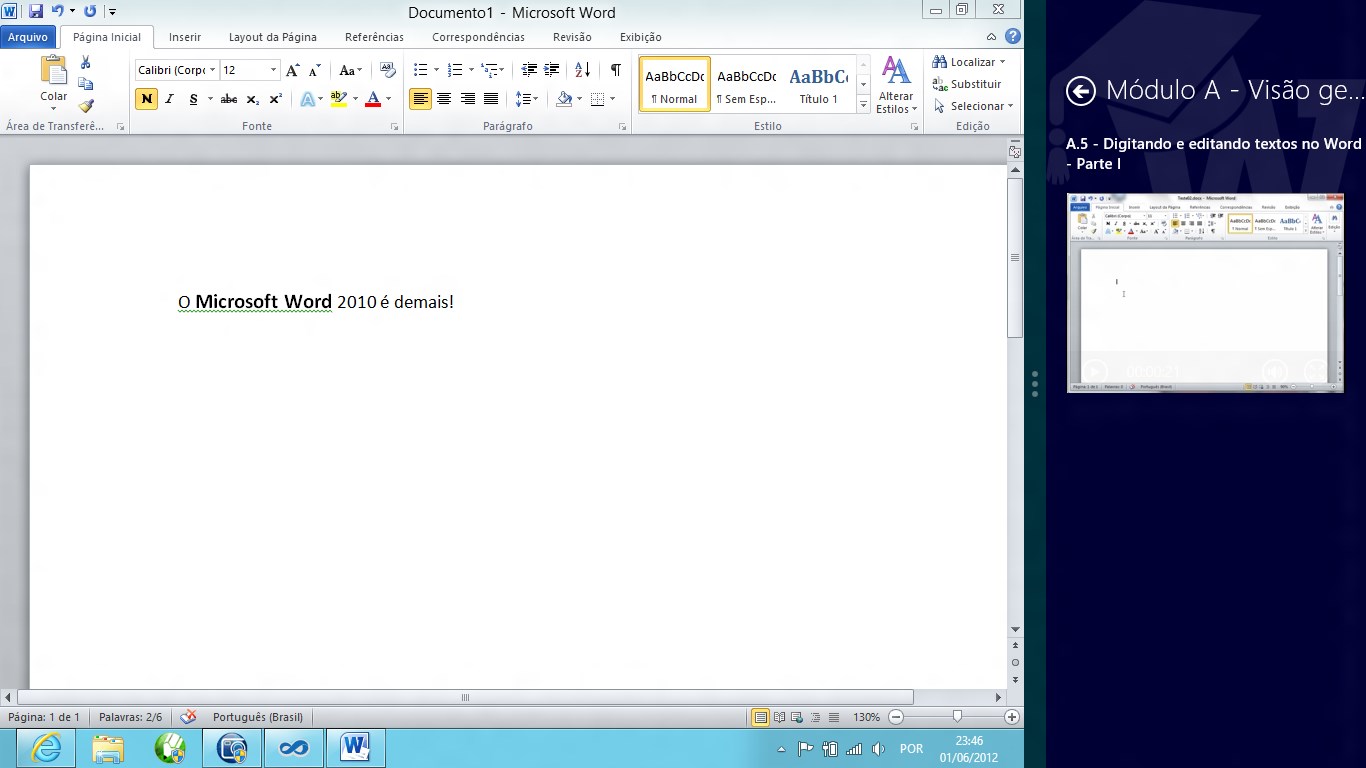Apply the Título 1 style

click(x=819, y=84)
